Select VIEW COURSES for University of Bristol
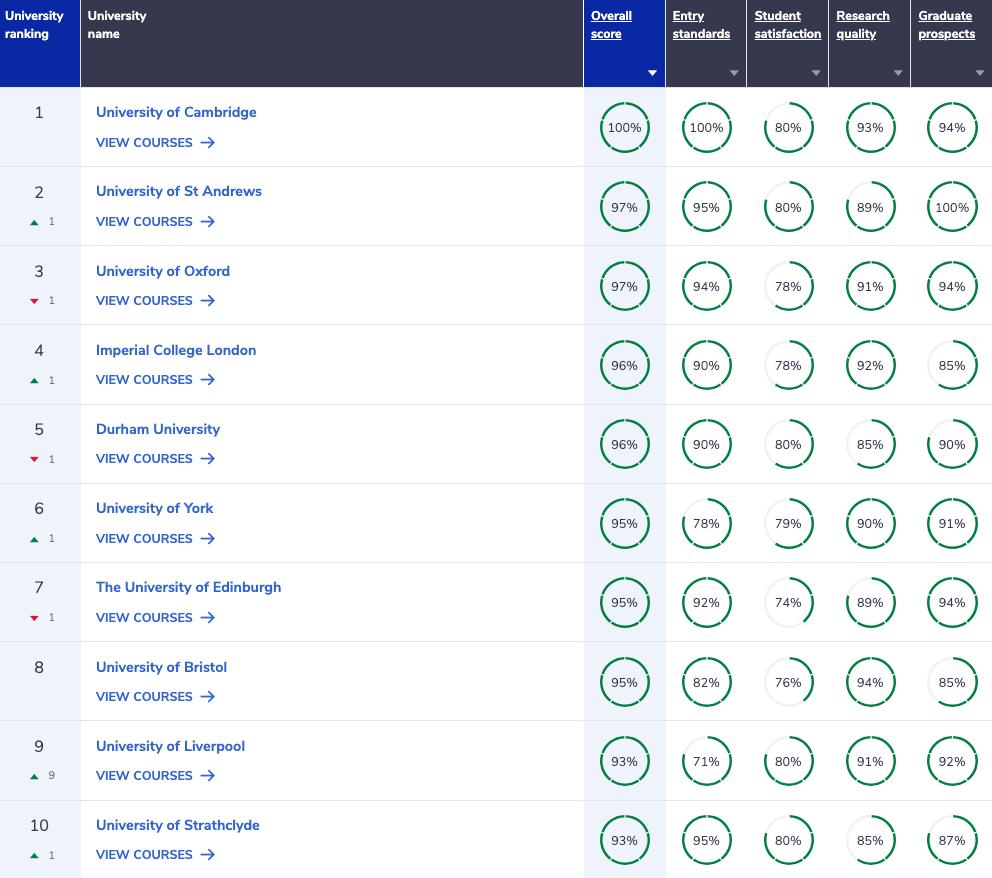Viewport: 992px width, 878px height. [x=144, y=697]
